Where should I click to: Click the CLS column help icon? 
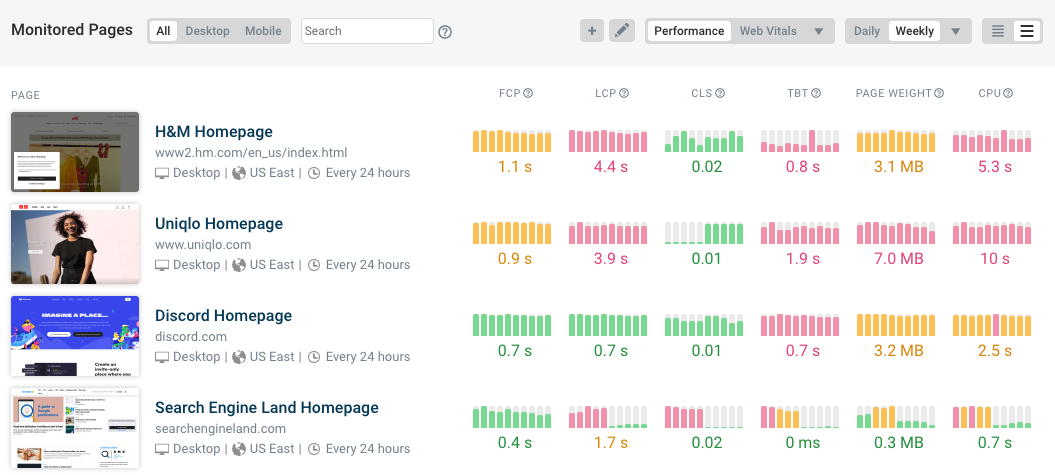[720, 94]
